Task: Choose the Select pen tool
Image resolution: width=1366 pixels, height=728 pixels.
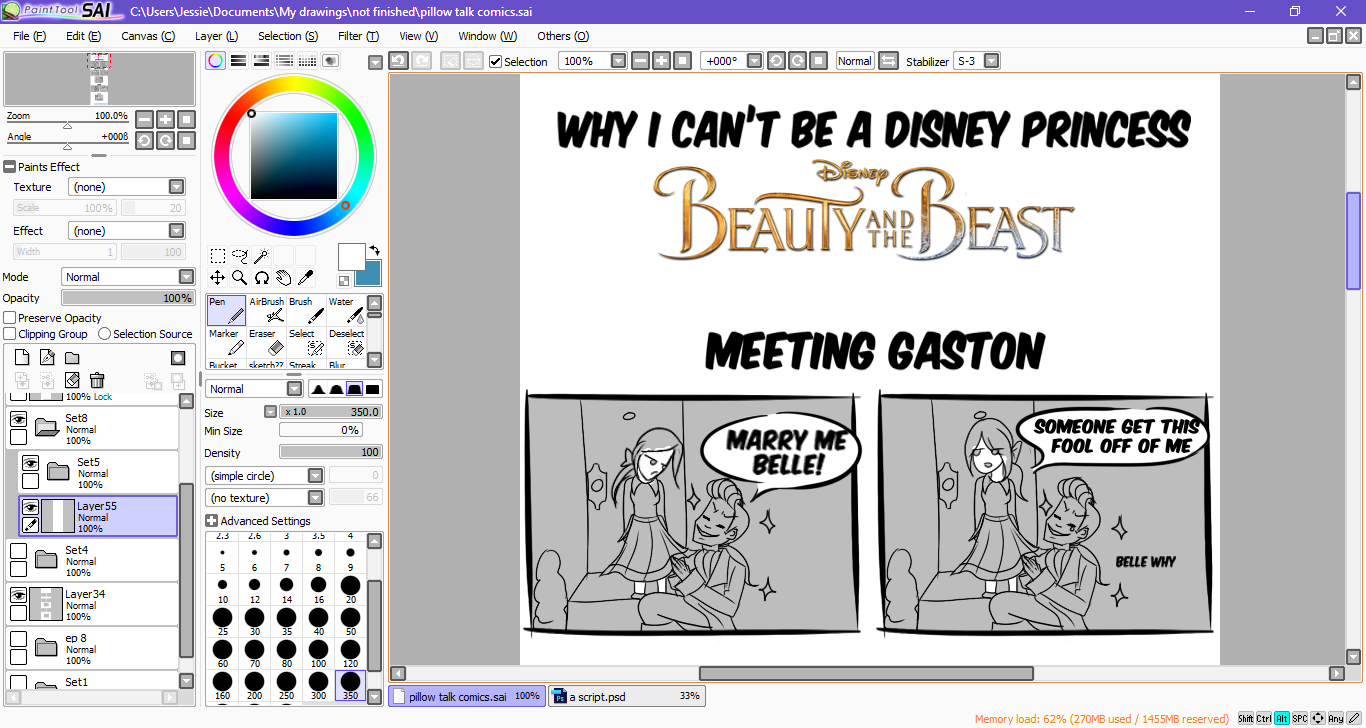Action: [306, 342]
